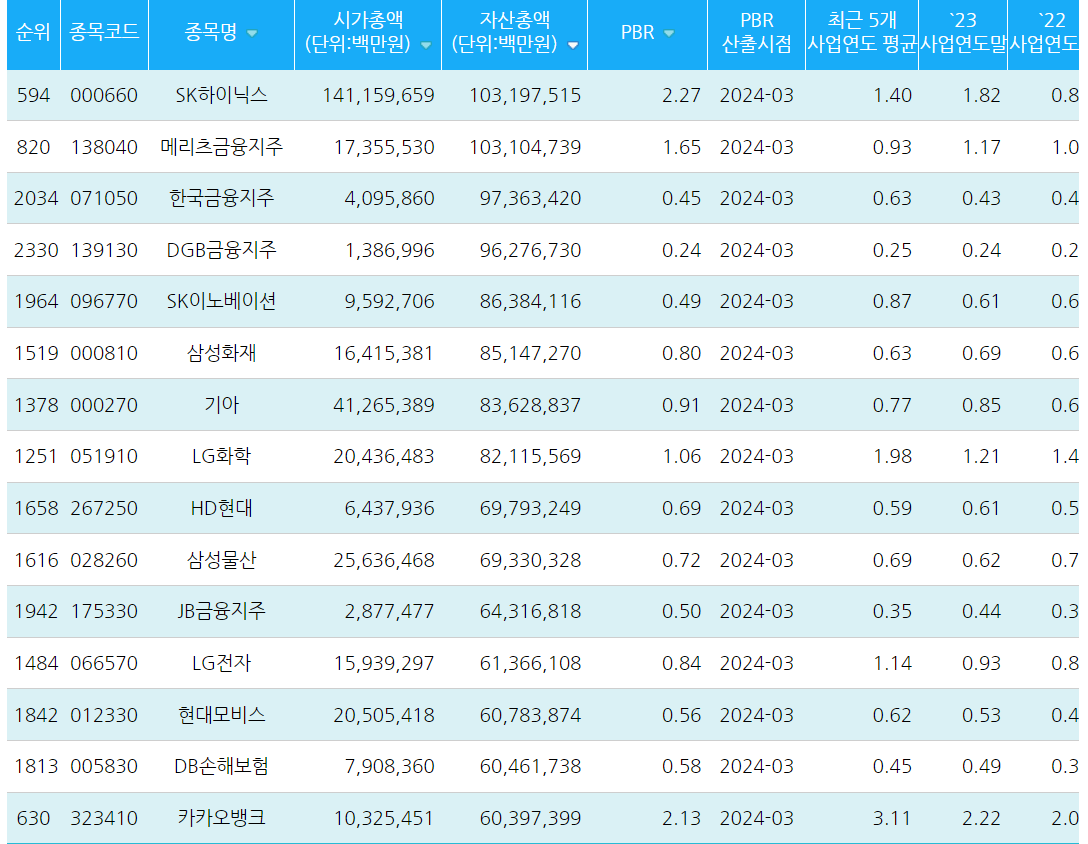Image resolution: width=1088 pixels, height=844 pixels.
Task: Select rank number 2034
Action: [x=36, y=199]
